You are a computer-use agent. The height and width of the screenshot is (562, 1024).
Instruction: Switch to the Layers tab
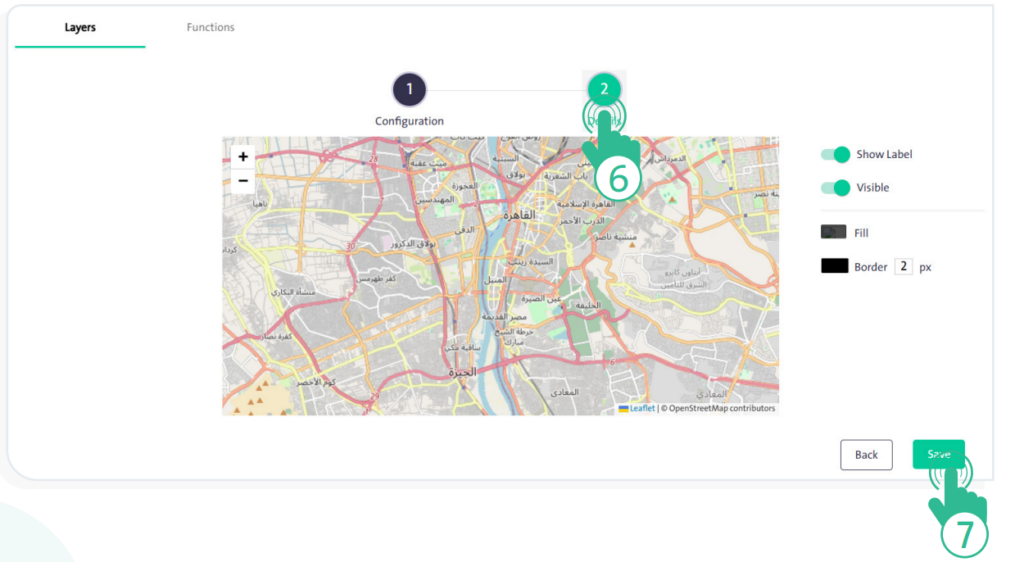[x=80, y=28]
